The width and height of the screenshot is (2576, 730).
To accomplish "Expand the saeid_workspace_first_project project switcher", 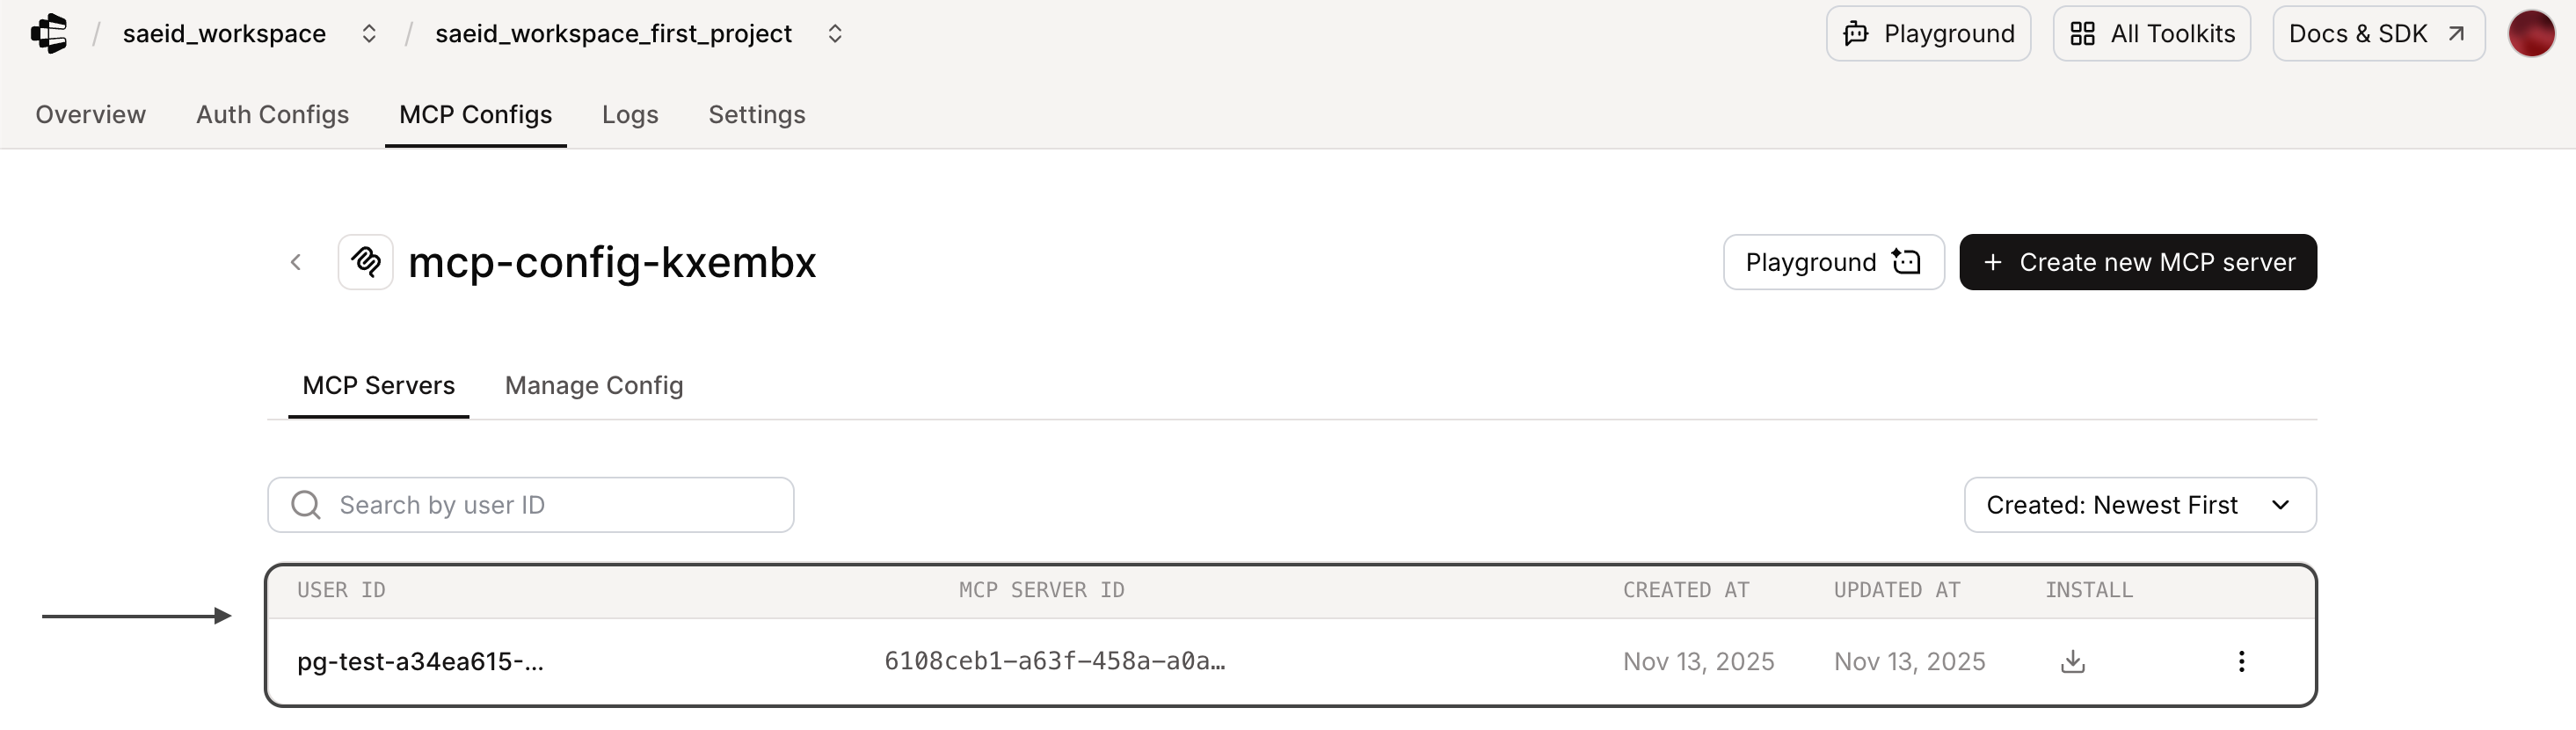I will tap(835, 33).
